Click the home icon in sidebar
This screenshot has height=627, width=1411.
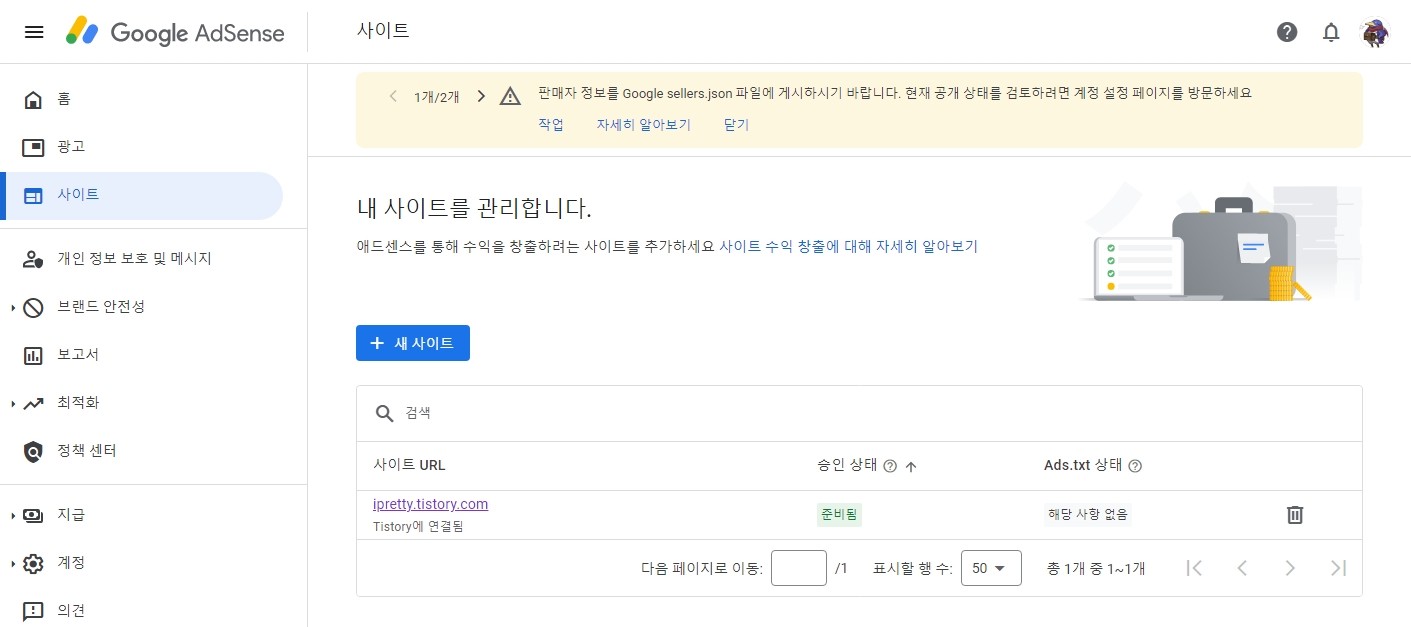coord(33,99)
